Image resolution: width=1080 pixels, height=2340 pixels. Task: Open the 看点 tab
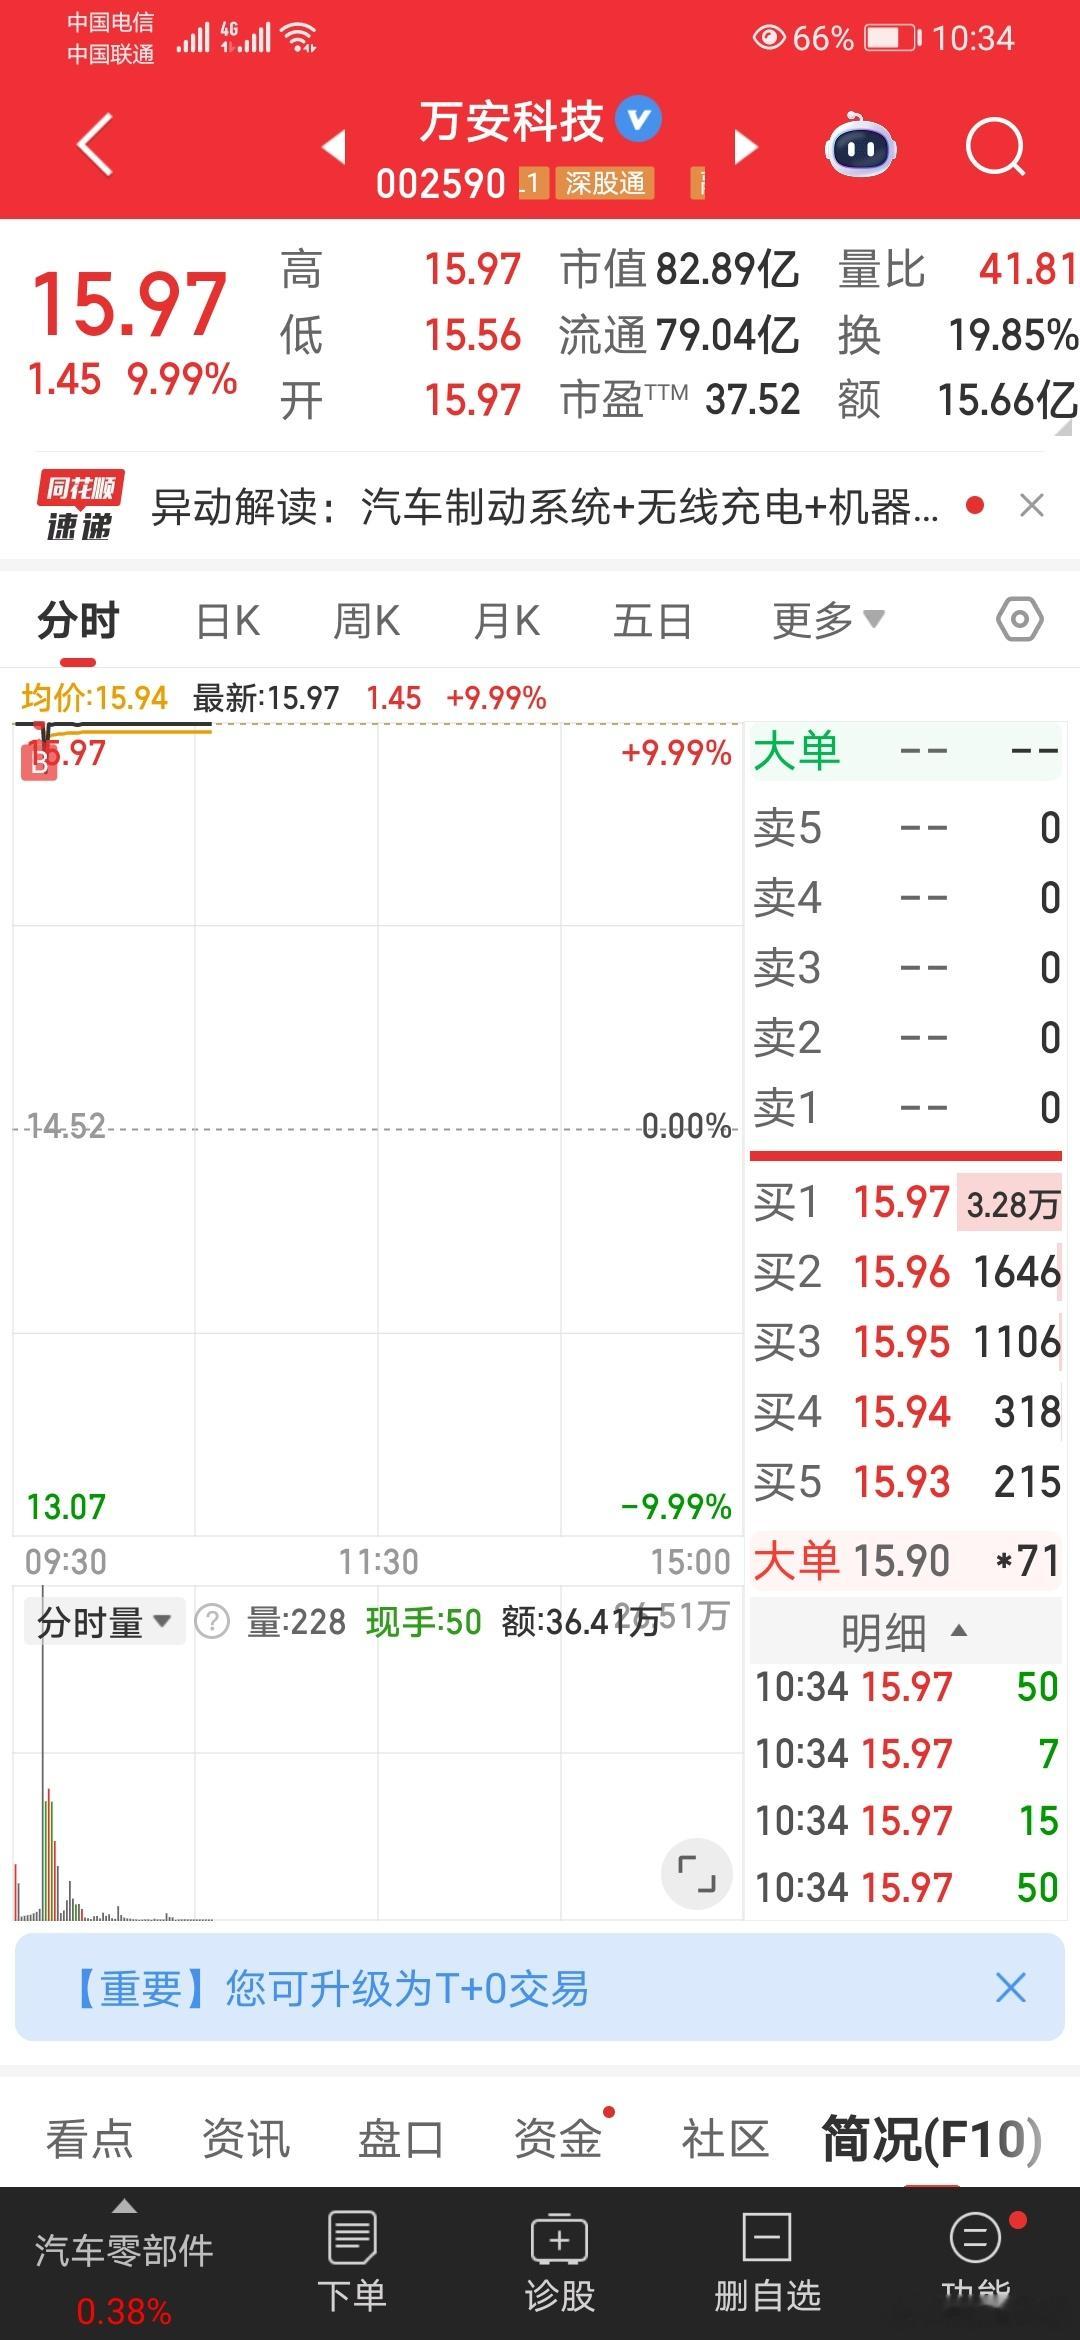tap(90, 2138)
